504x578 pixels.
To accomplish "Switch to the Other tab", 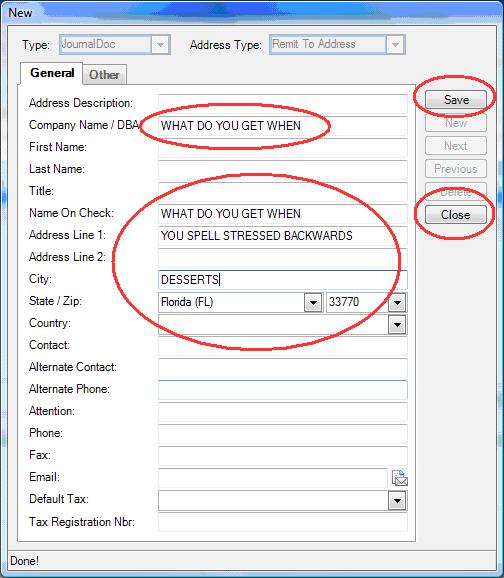I will [x=104, y=75].
